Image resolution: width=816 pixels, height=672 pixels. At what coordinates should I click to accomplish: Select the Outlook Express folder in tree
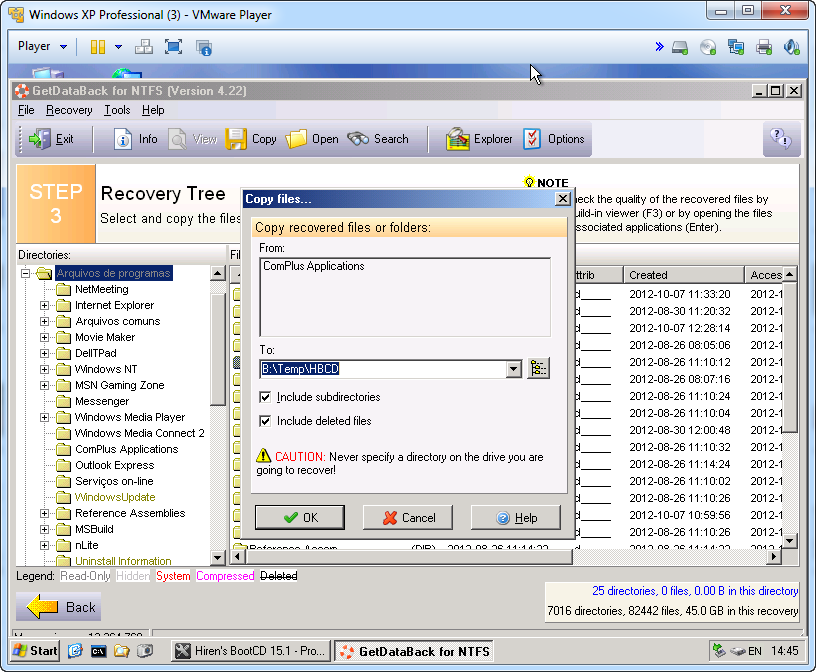[x=114, y=465]
